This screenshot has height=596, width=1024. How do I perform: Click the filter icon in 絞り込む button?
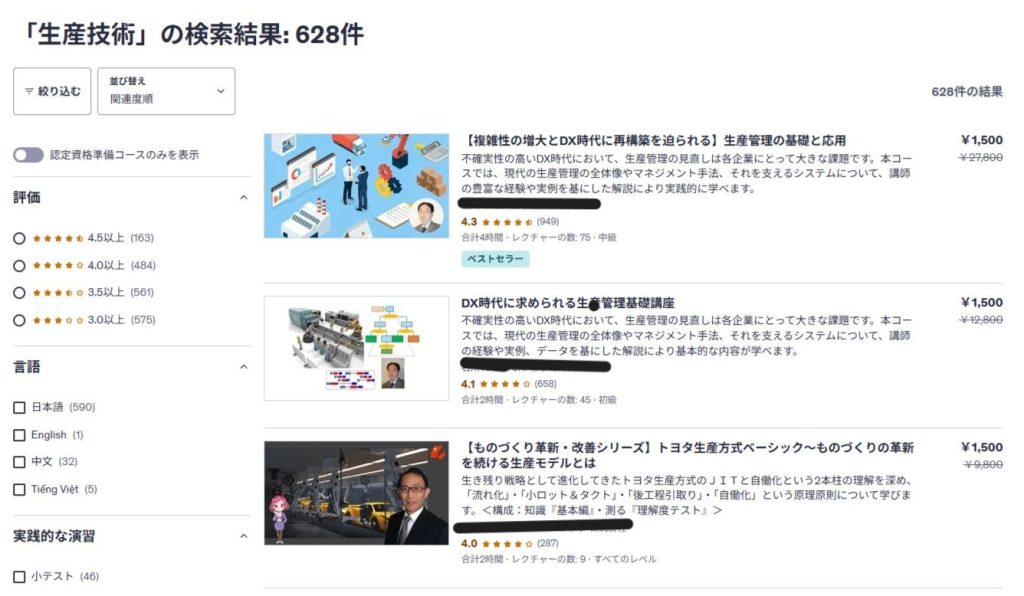point(29,91)
